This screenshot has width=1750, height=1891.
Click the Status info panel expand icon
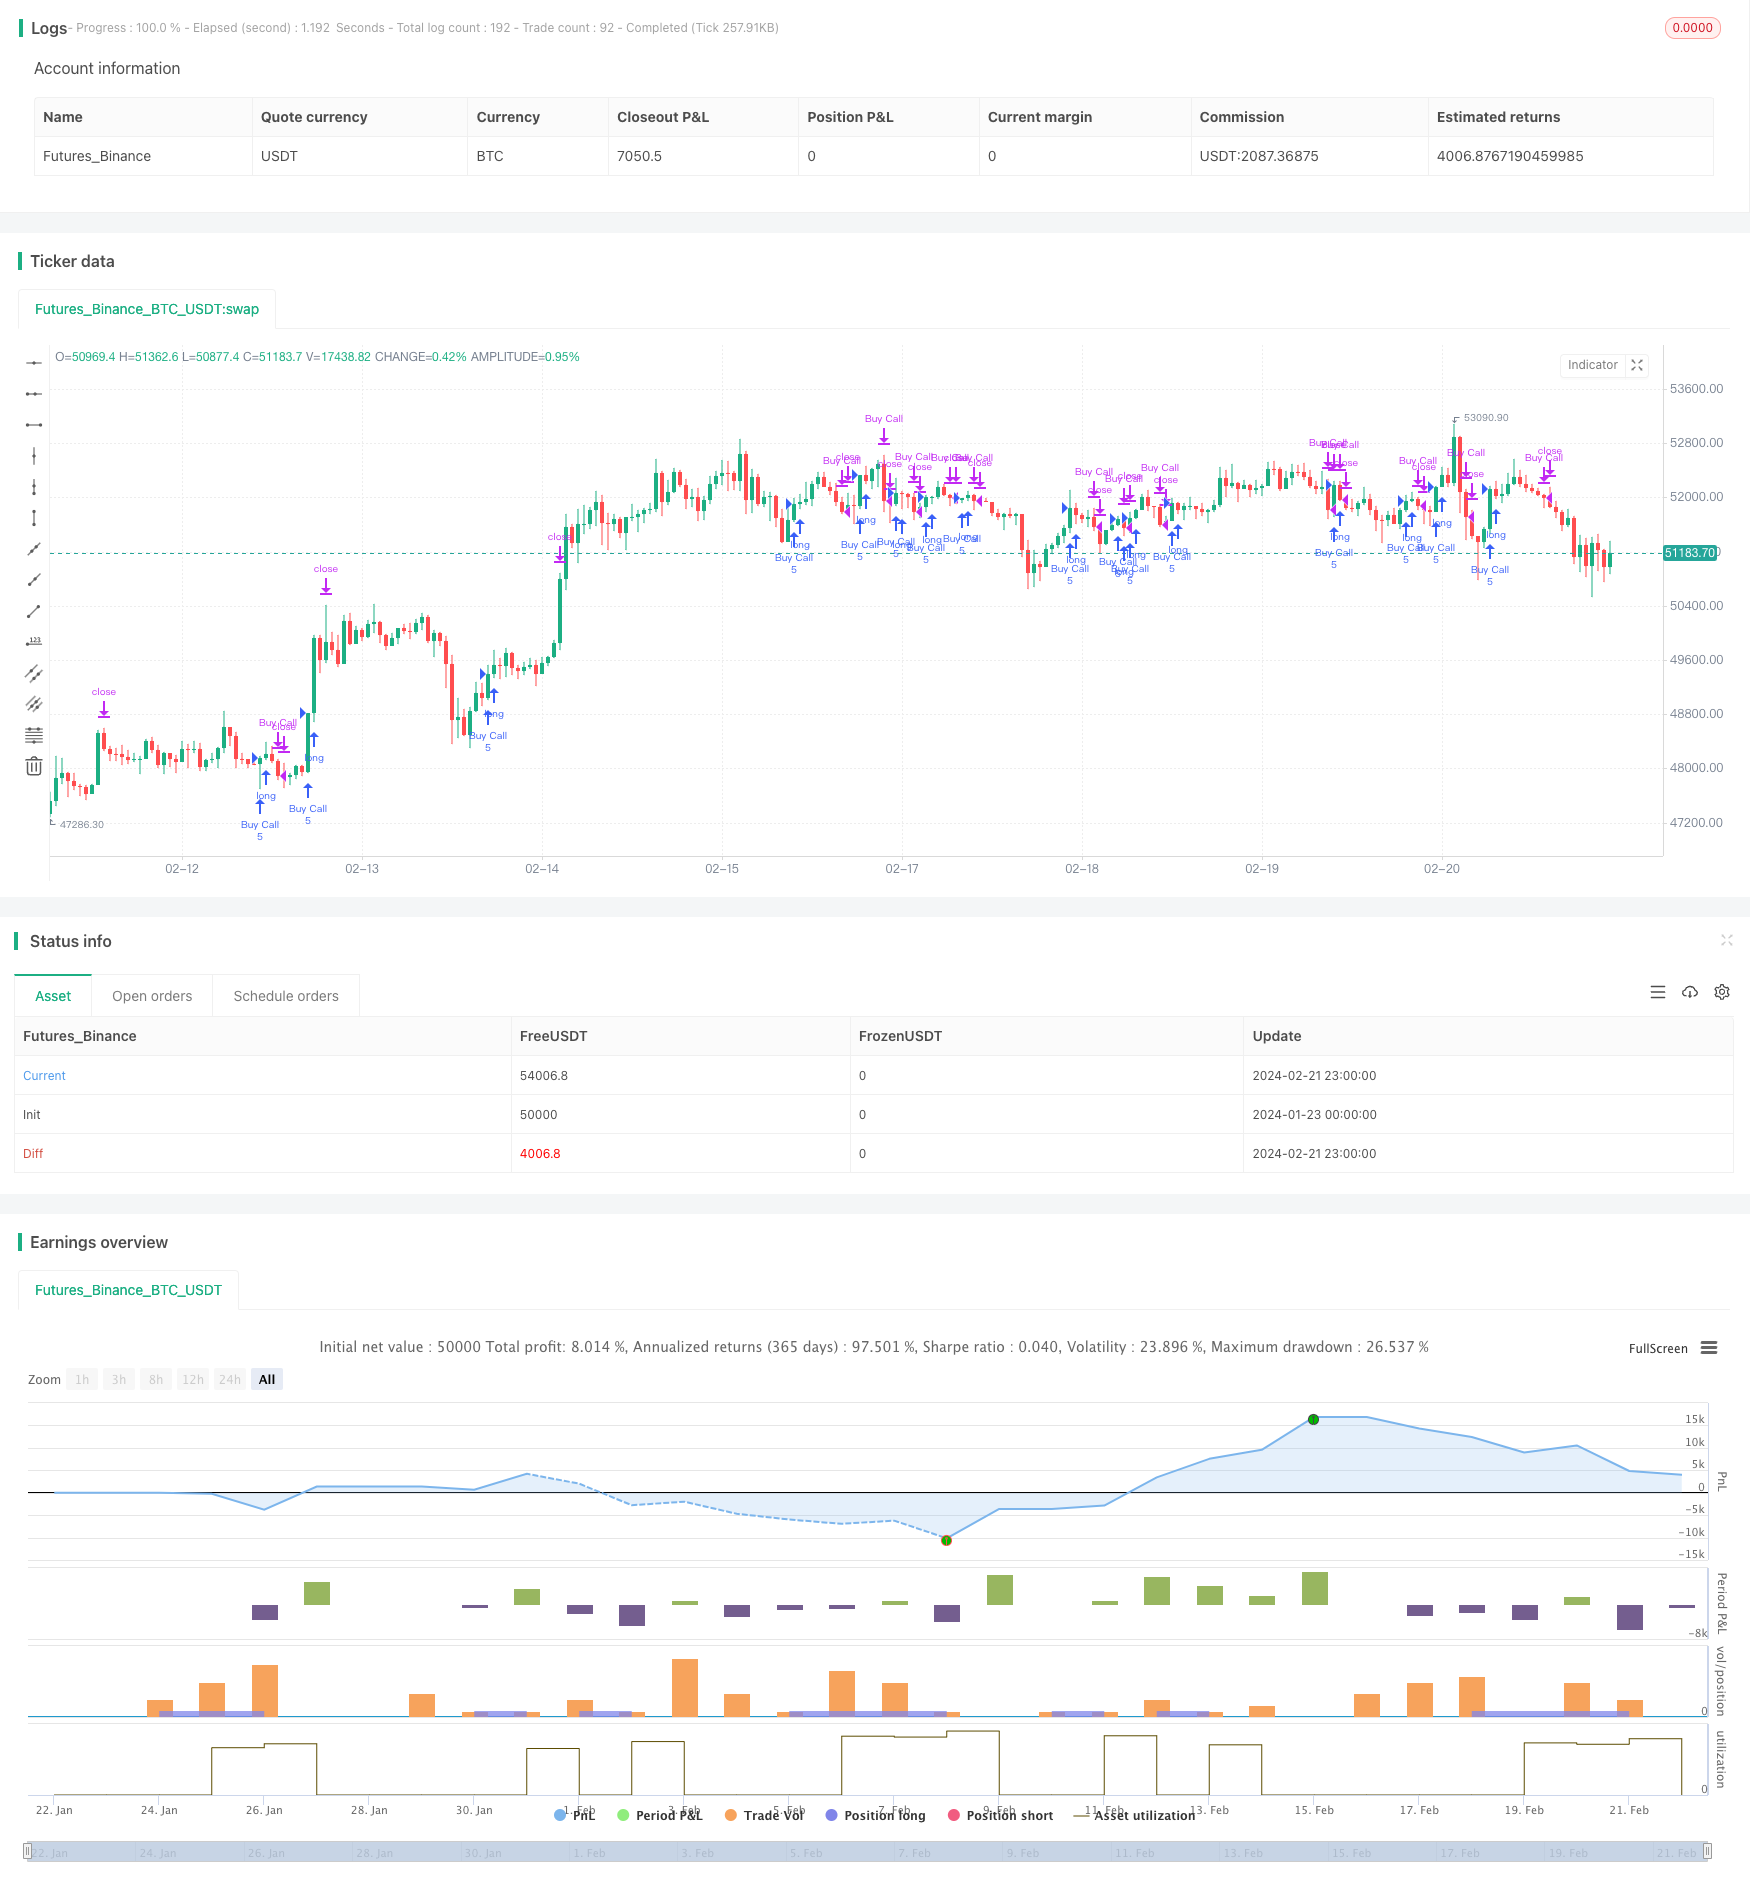[1726, 940]
